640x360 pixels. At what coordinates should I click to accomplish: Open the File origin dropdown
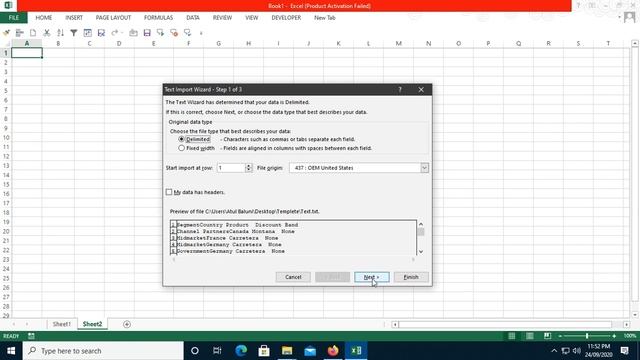tap(424, 168)
